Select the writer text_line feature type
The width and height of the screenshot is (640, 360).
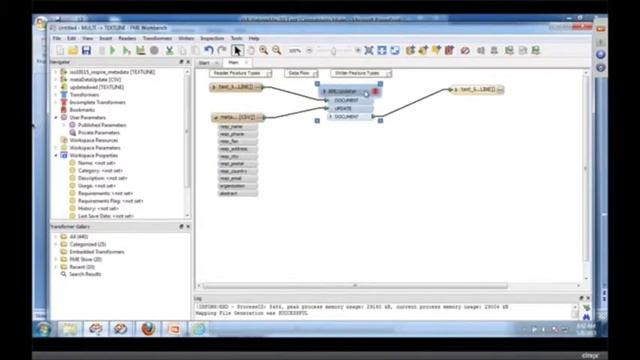coord(477,89)
